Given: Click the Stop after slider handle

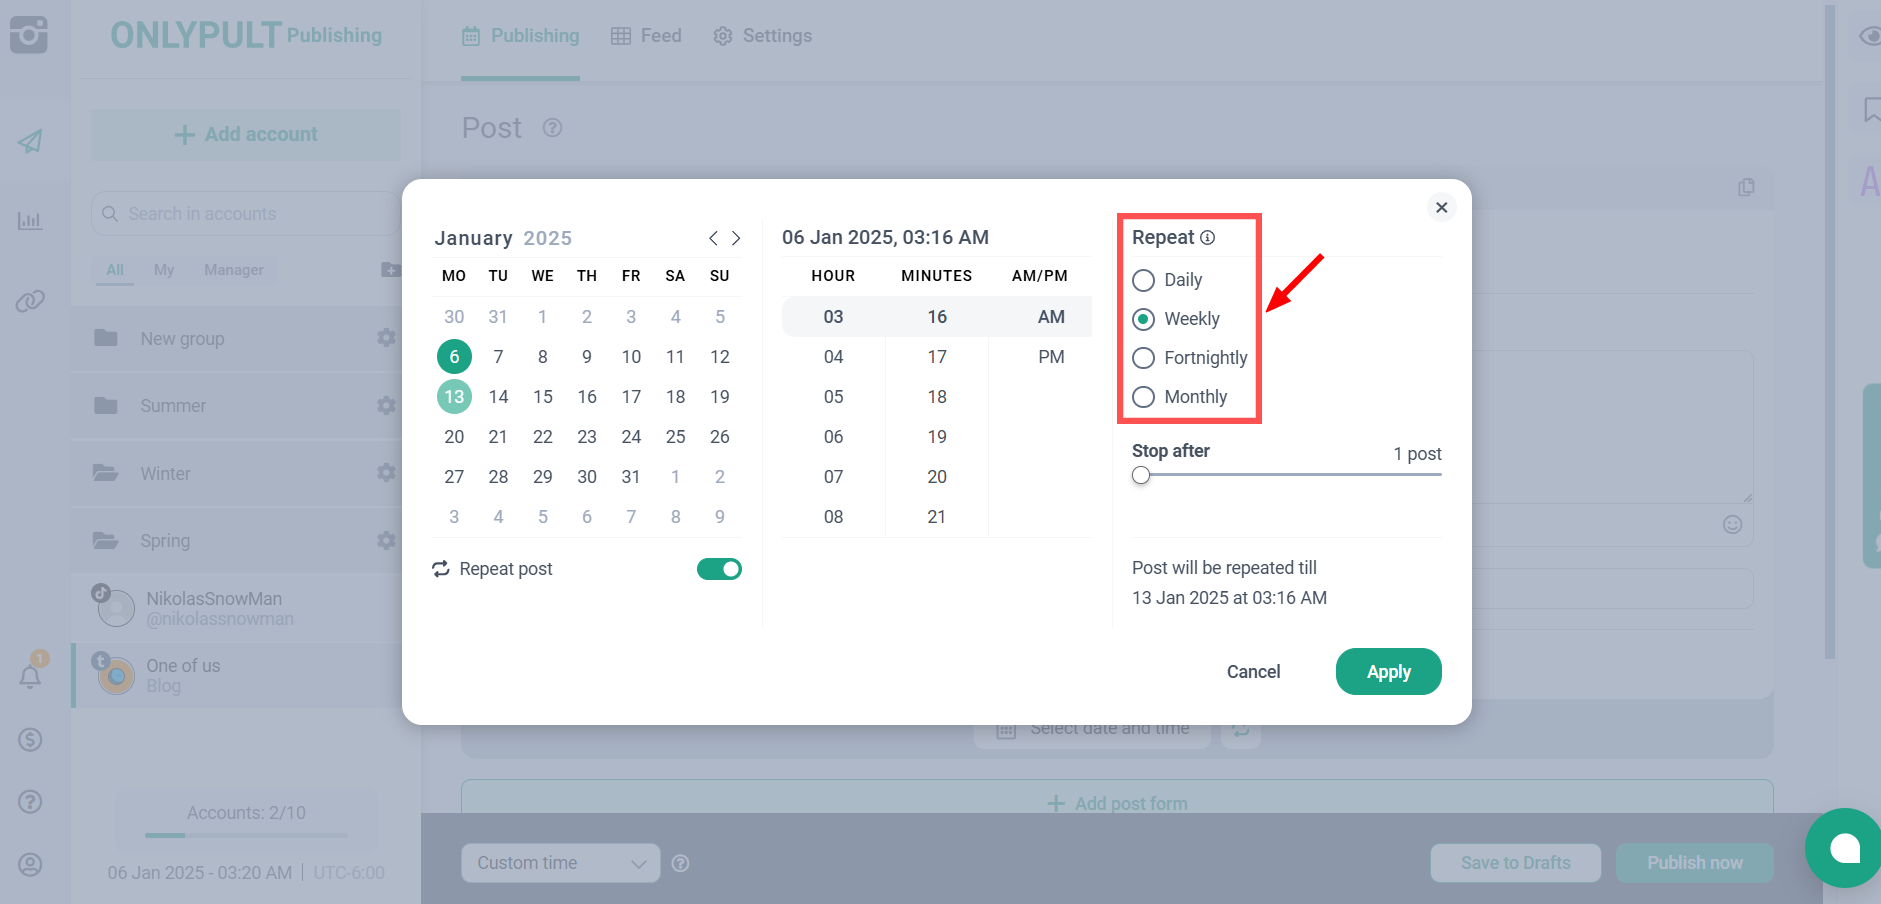Looking at the screenshot, I should tap(1141, 476).
